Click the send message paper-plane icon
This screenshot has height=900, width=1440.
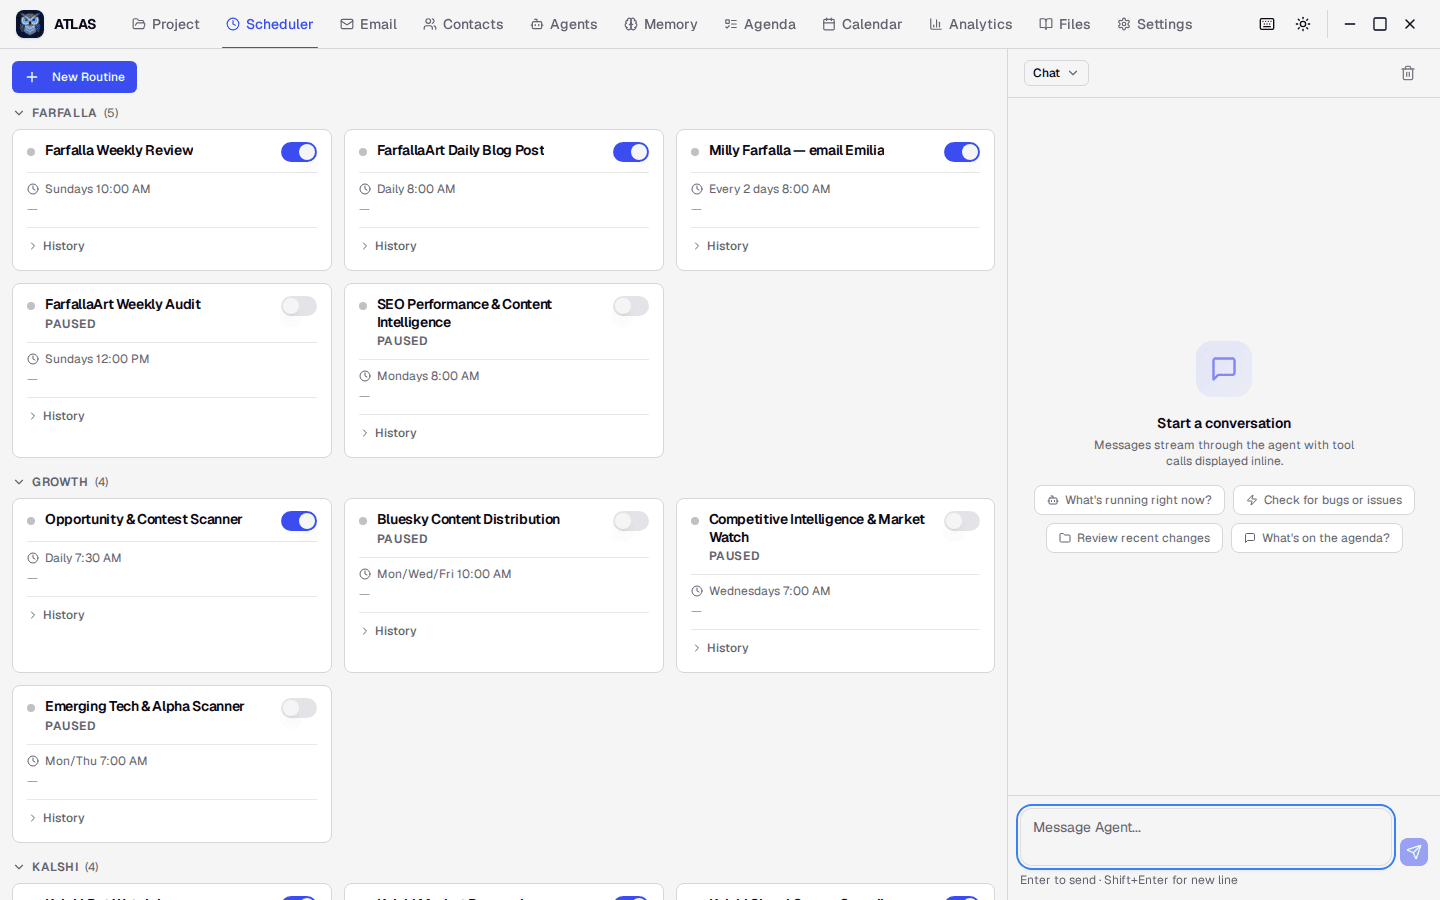click(1414, 852)
